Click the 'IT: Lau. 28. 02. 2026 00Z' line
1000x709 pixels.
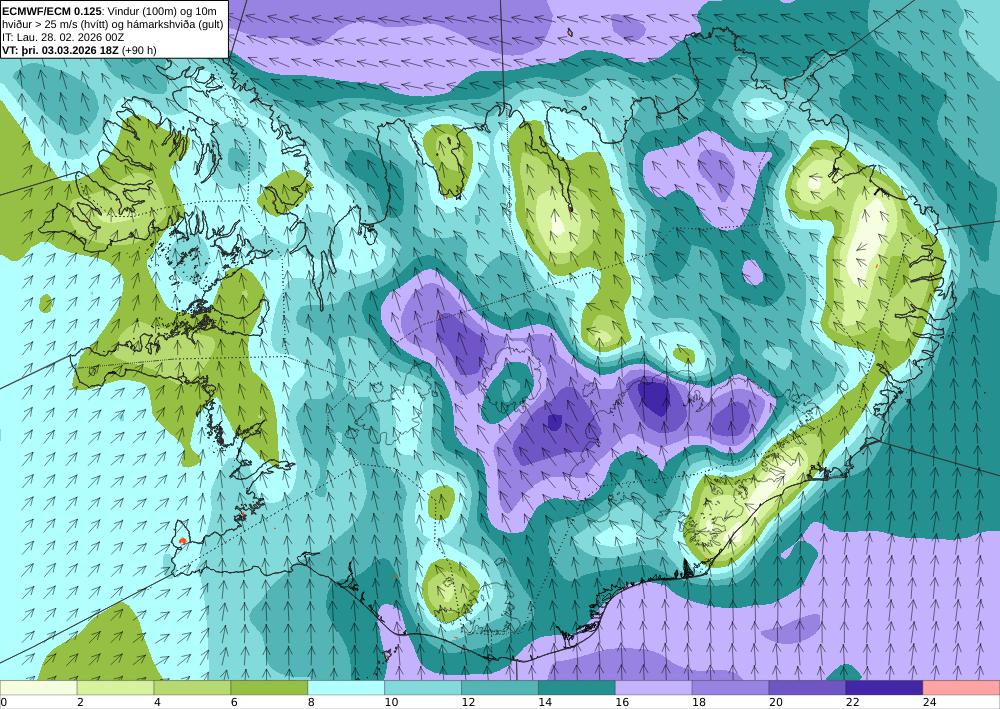[x=63, y=37]
